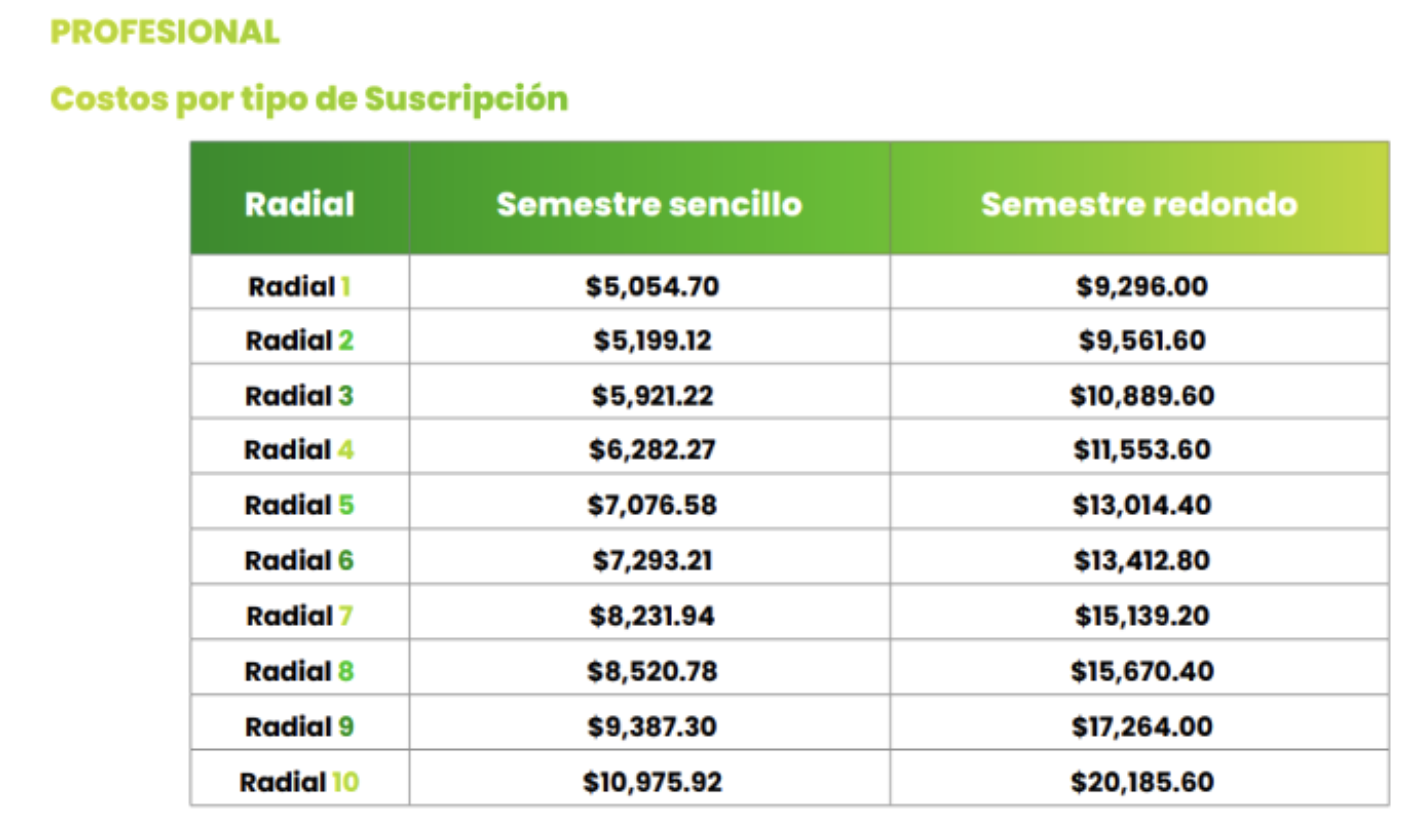
Task: Select the $20,185.60 price cell
Action: pyautogui.click(x=1141, y=781)
